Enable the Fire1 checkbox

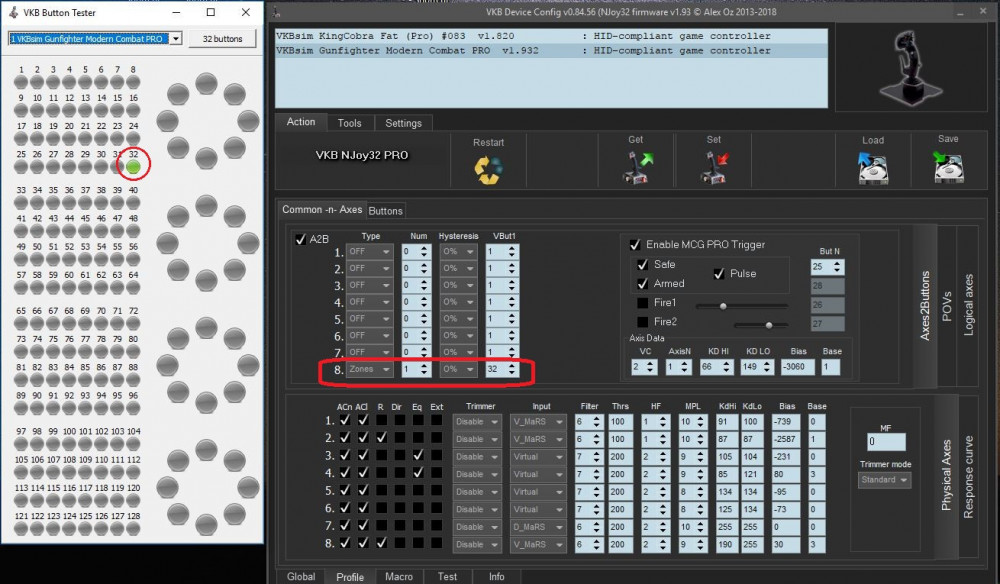point(642,302)
